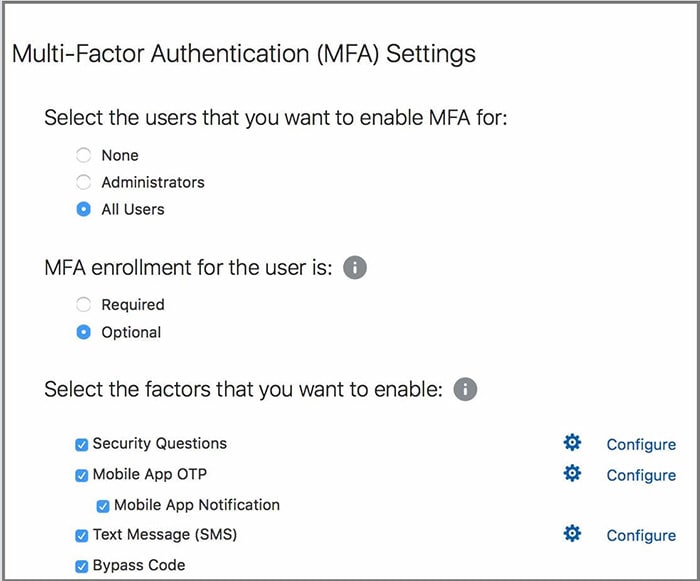Open info icon for enabling factors

click(465, 389)
